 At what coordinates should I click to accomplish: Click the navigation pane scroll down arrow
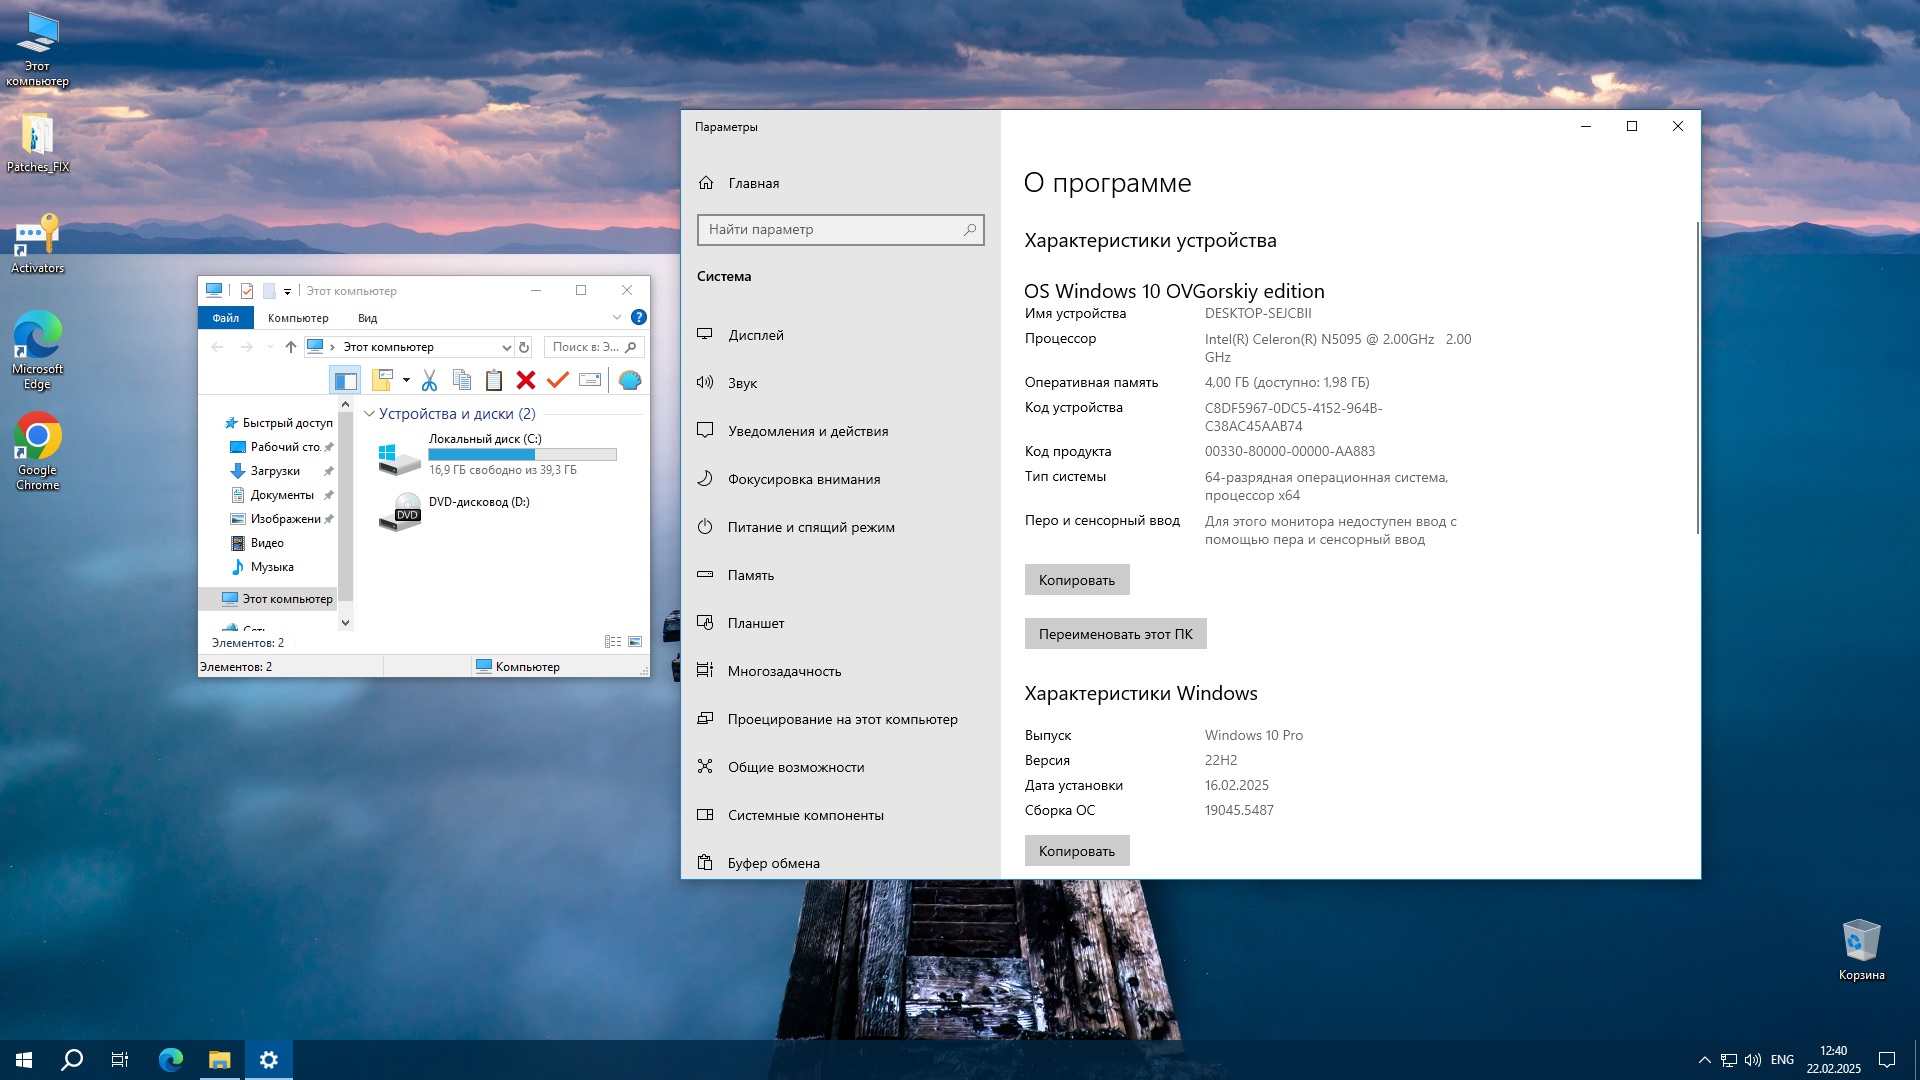(346, 622)
